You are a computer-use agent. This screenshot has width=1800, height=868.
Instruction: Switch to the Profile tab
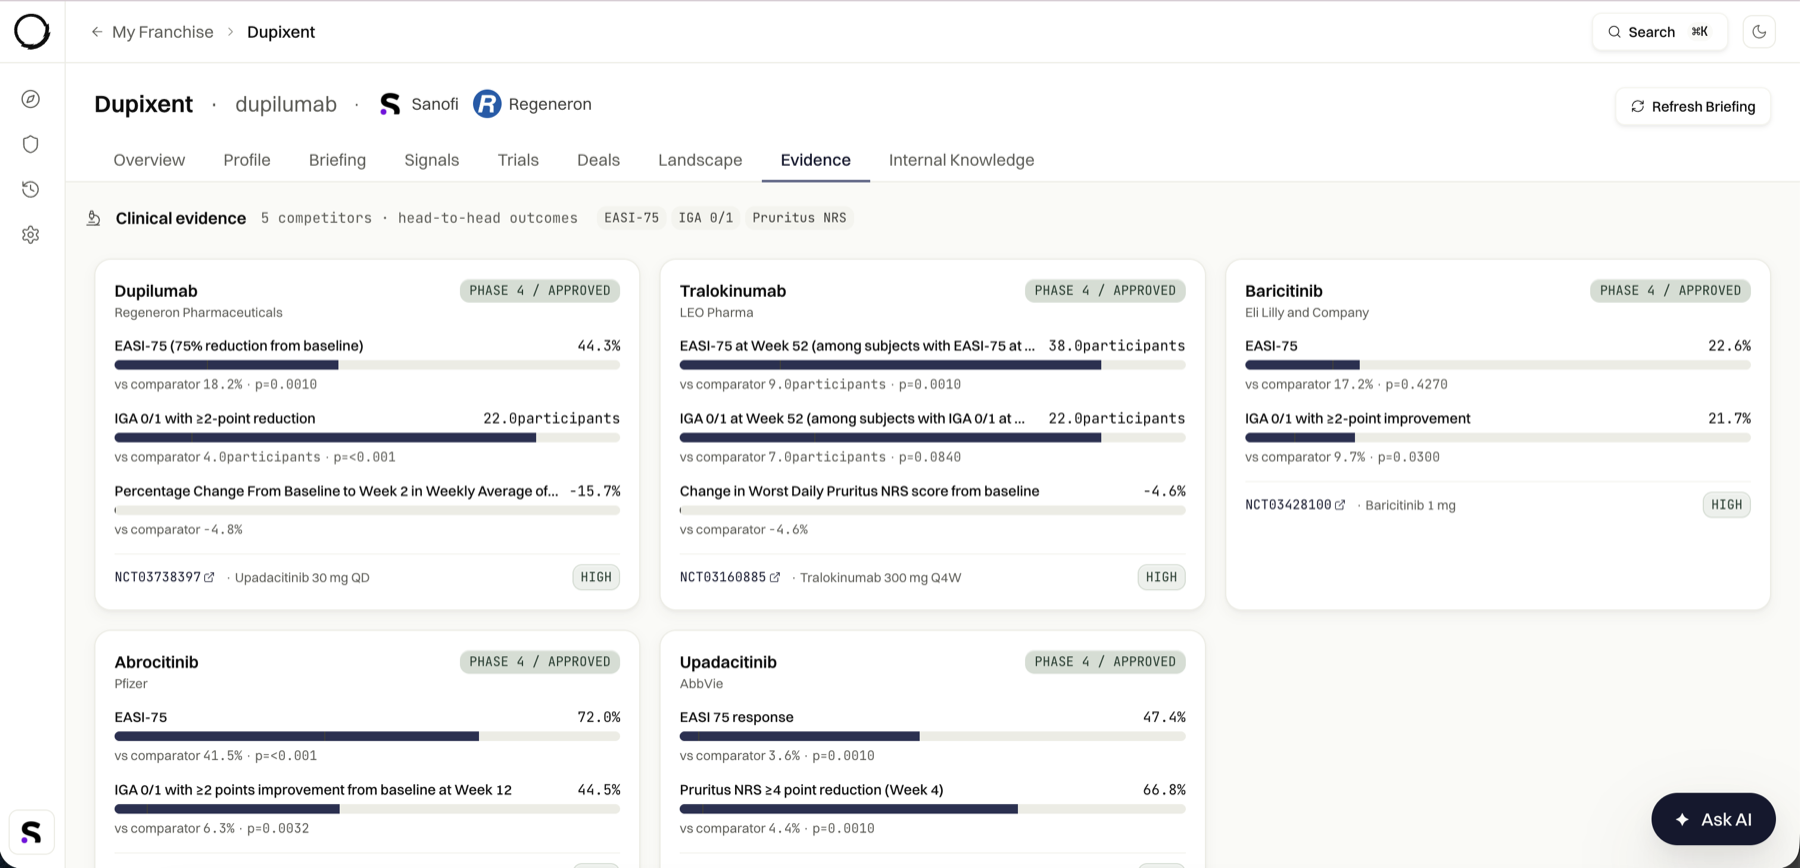(x=247, y=160)
